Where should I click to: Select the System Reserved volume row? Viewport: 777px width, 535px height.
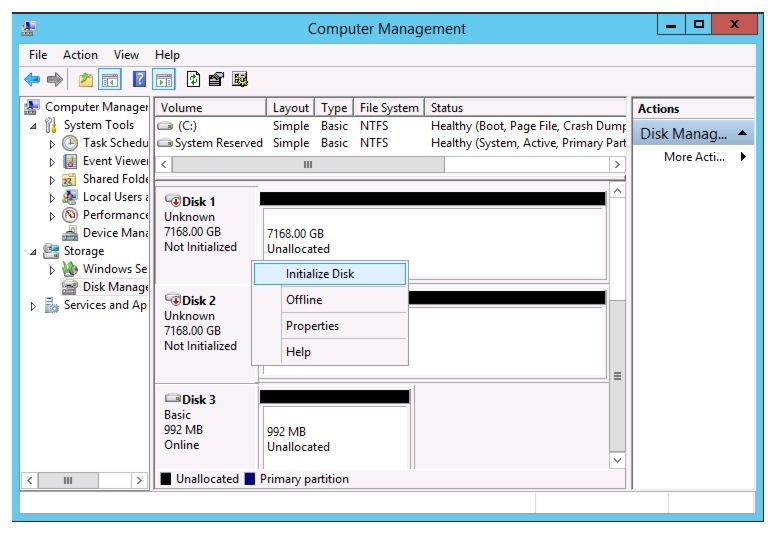click(390, 143)
